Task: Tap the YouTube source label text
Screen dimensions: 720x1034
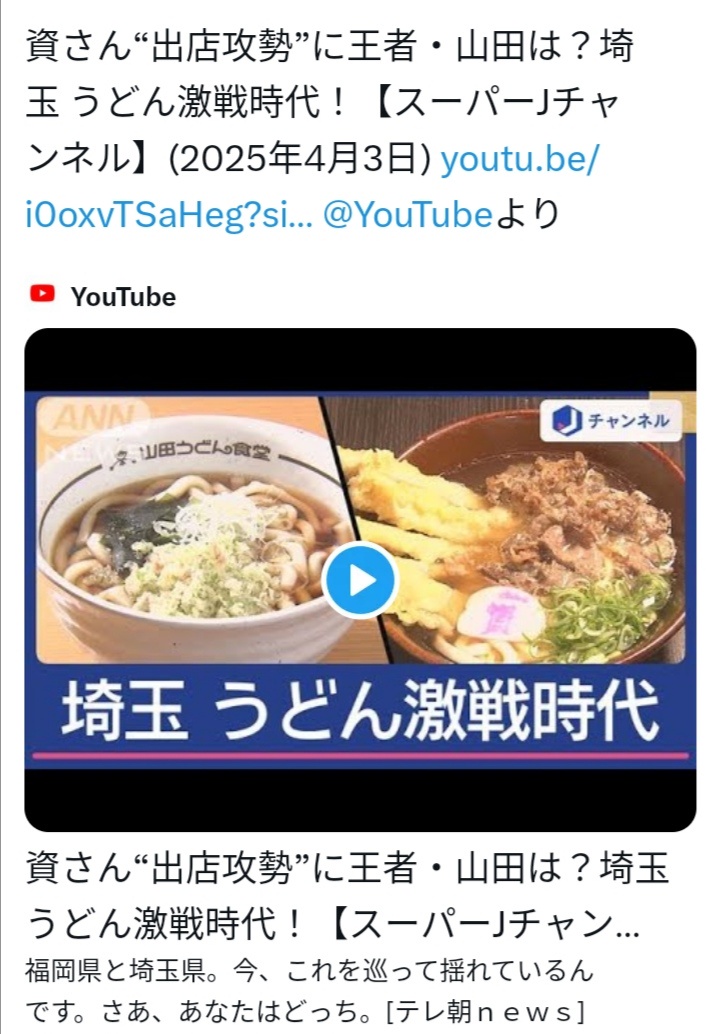Action: tap(123, 297)
